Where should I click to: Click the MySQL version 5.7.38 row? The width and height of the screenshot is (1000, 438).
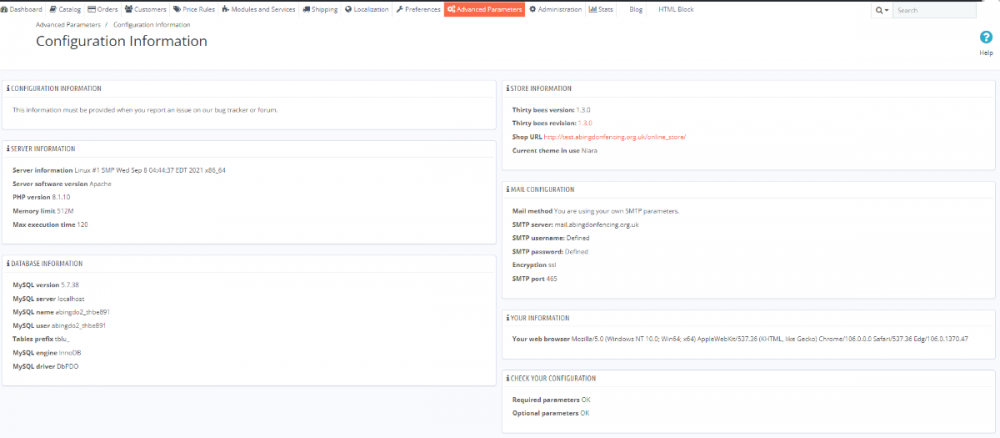click(x=45, y=285)
